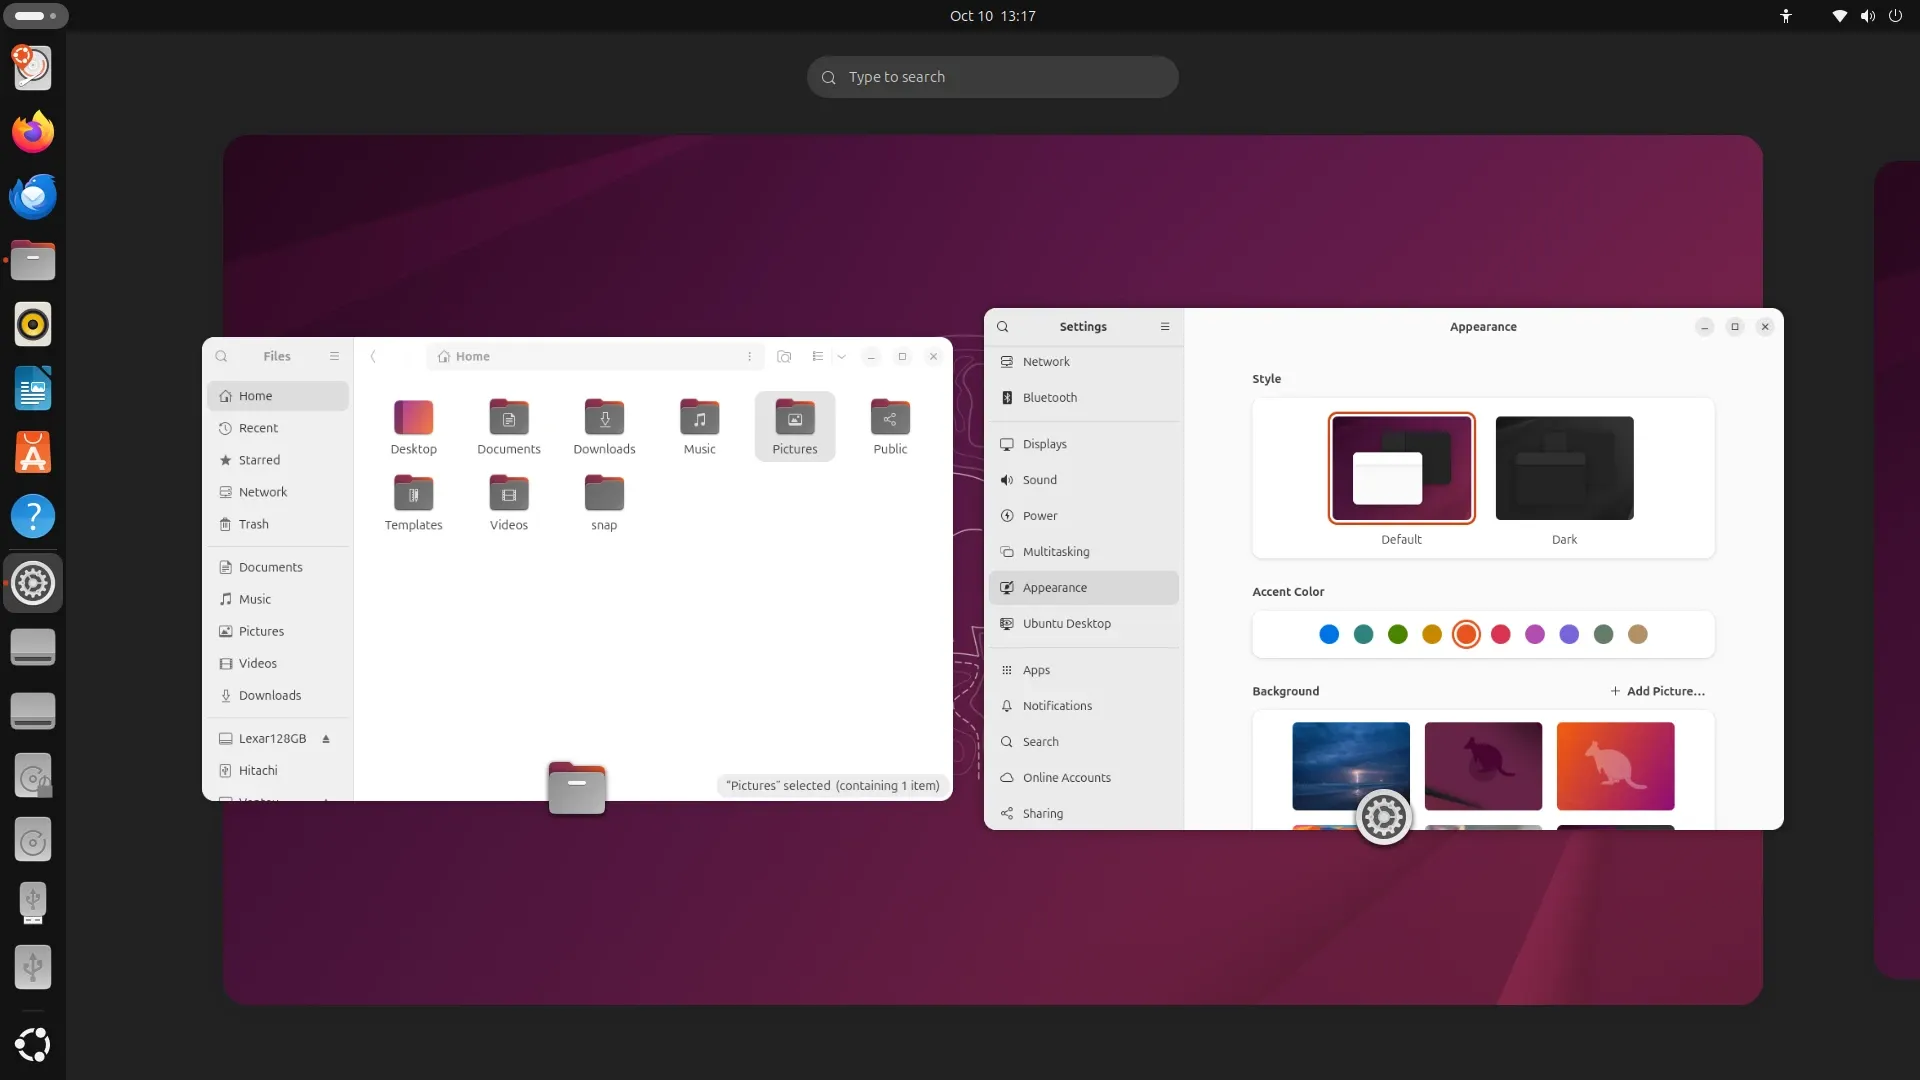The width and height of the screenshot is (1920, 1080).
Task: Click Add Picture button
Action: click(1657, 691)
